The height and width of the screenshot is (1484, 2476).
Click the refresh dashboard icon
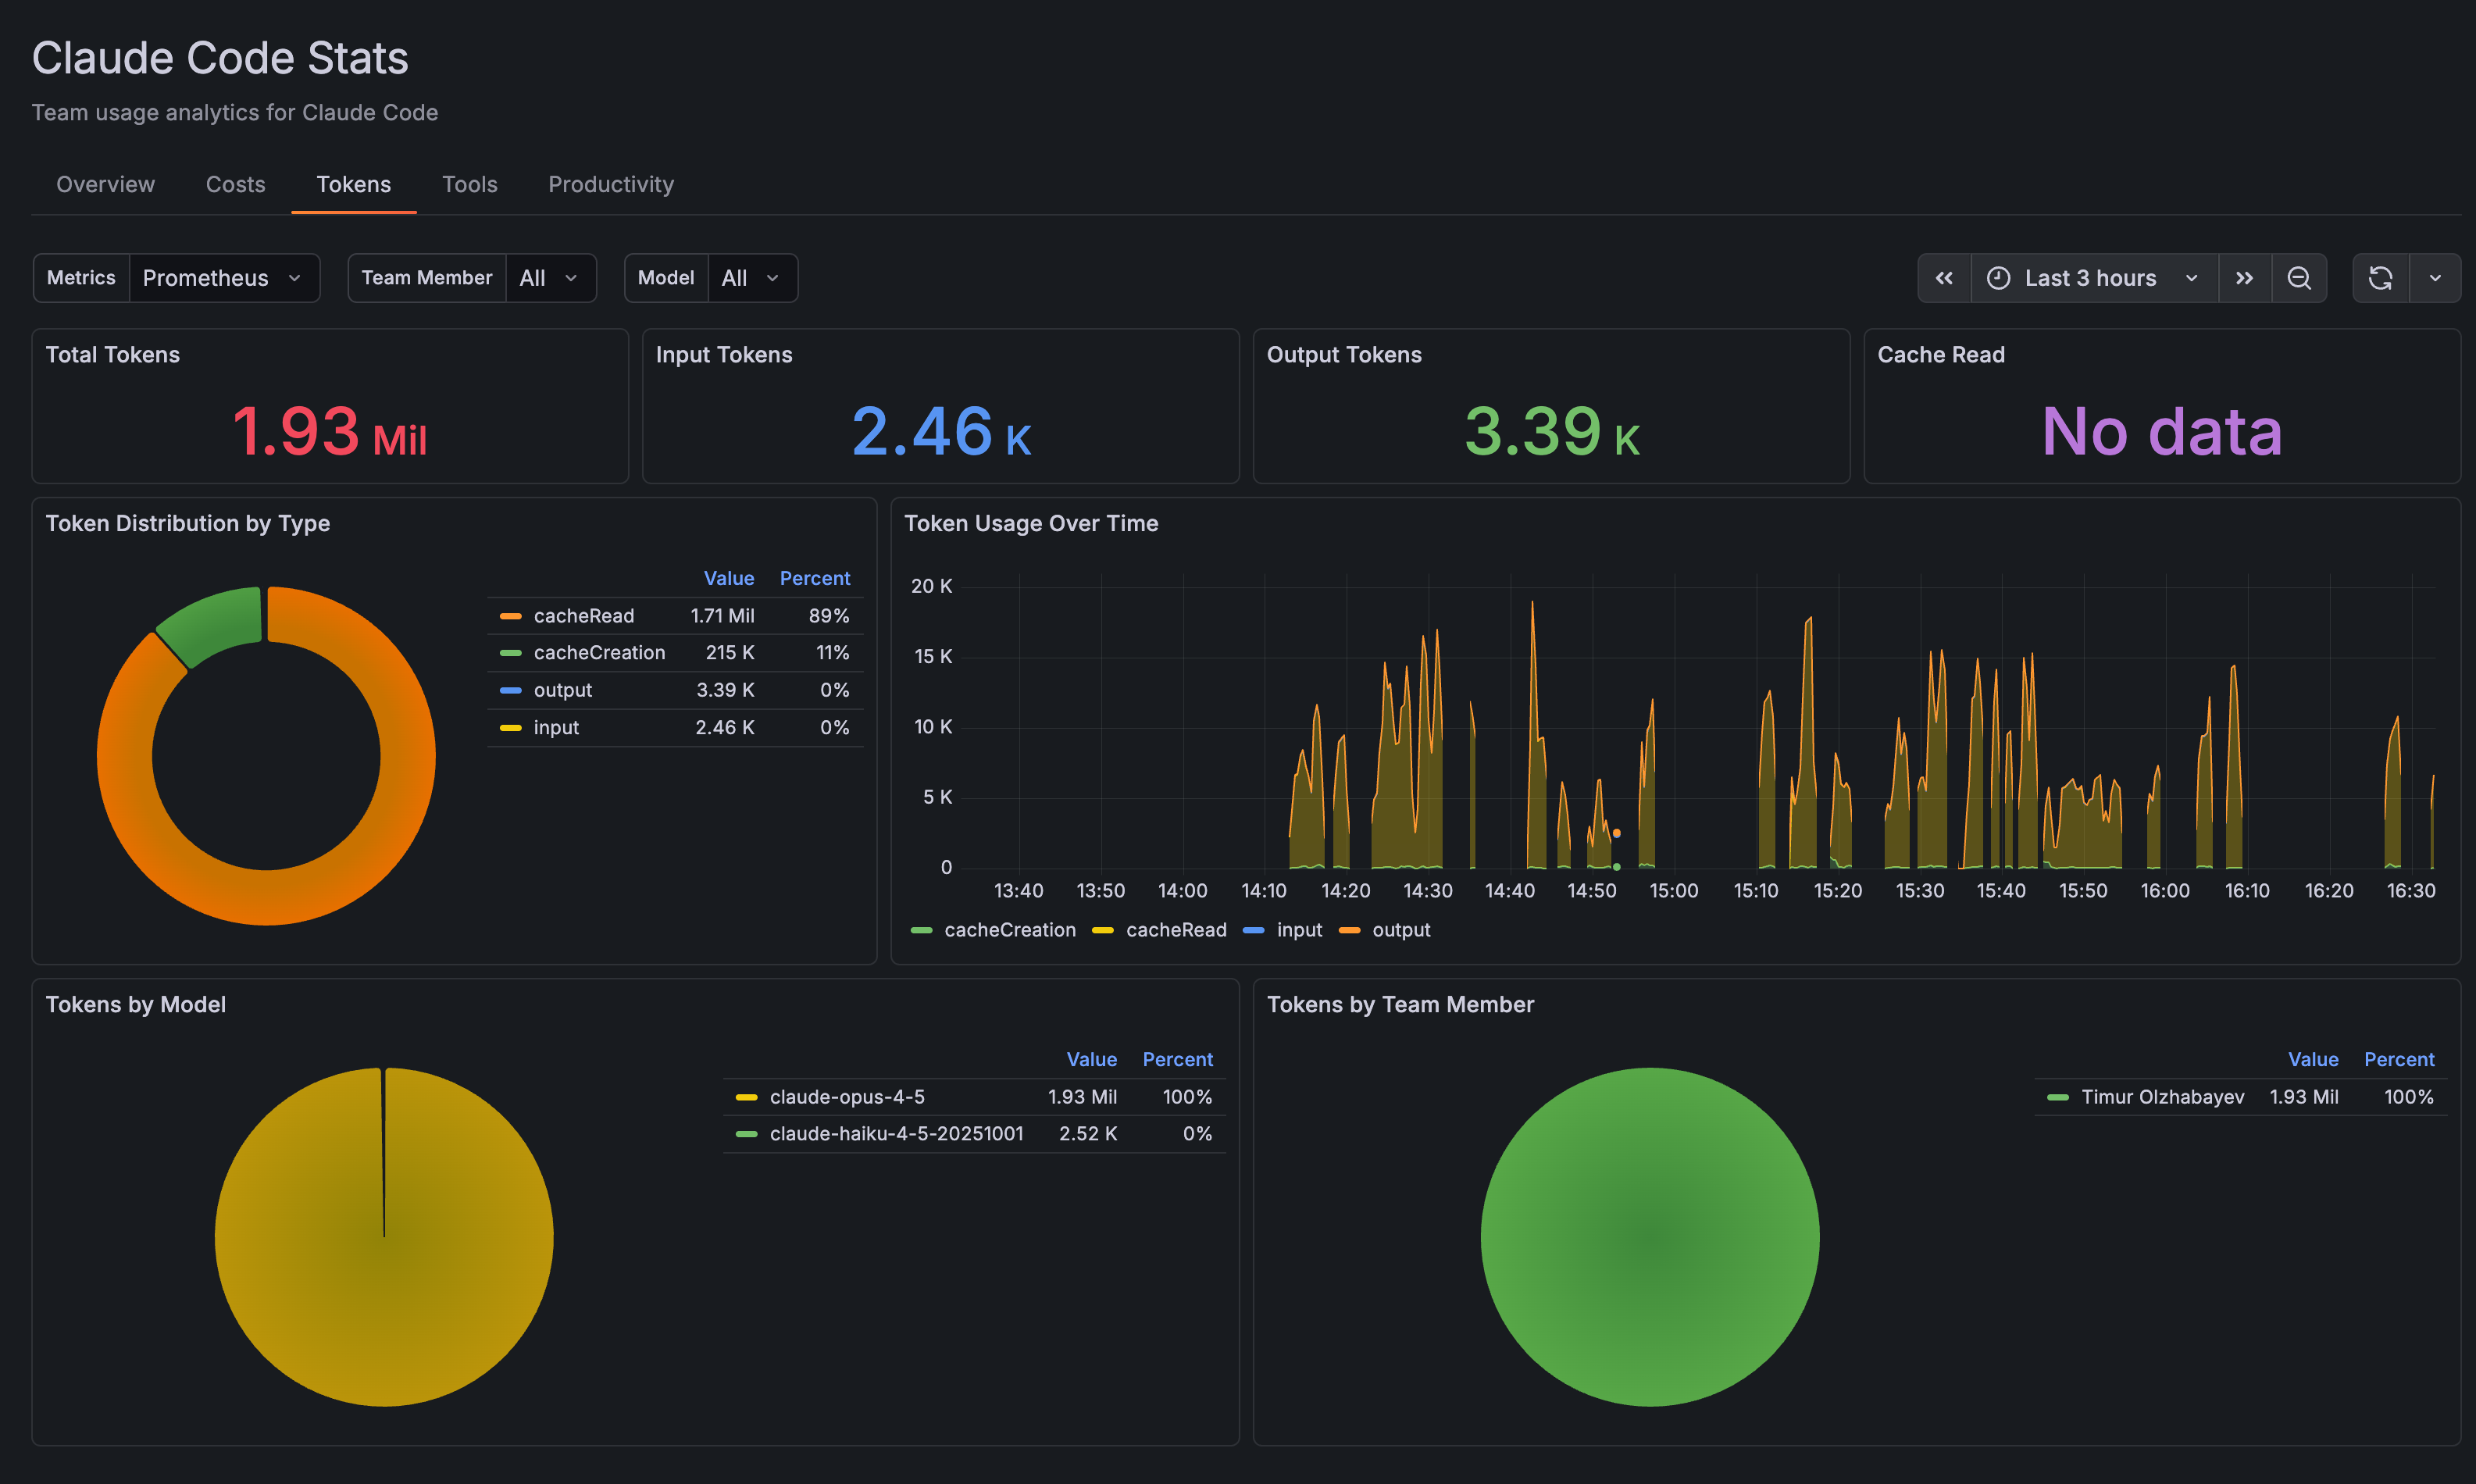(2380, 278)
